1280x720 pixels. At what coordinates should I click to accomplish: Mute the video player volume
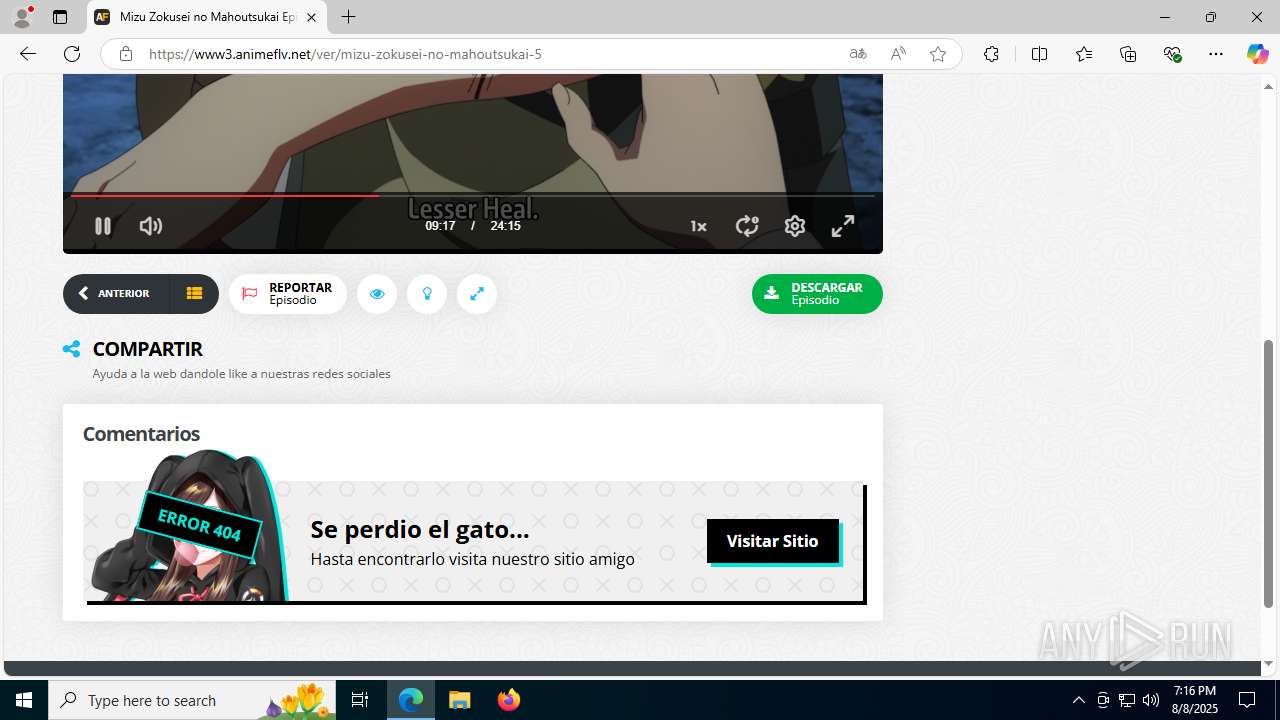151,226
